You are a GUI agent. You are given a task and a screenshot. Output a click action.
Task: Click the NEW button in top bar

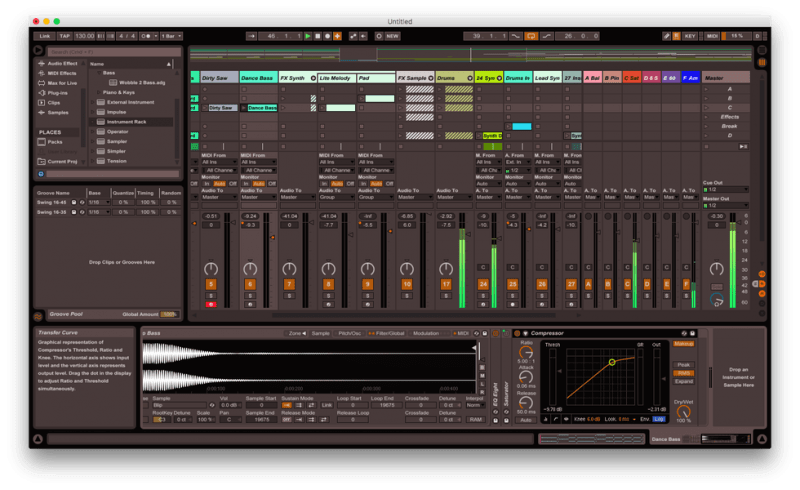coord(391,36)
